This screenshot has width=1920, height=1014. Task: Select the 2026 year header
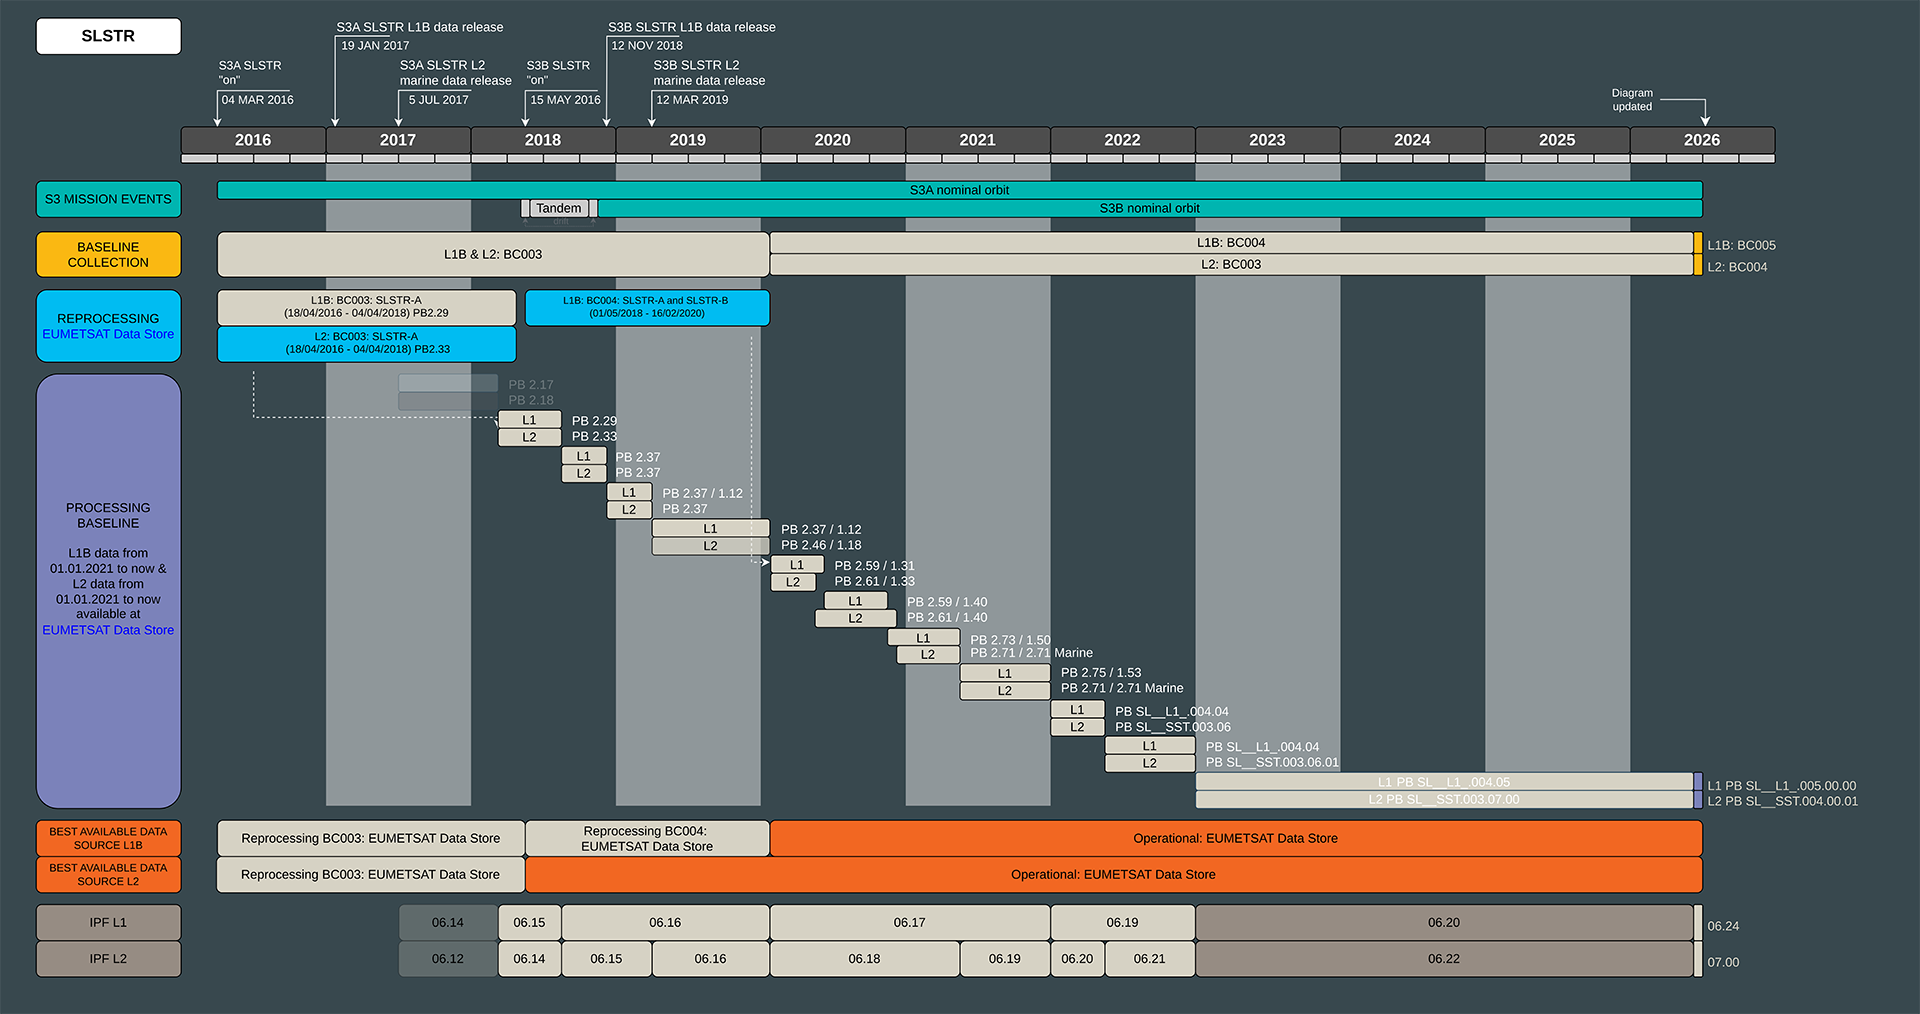click(1702, 140)
